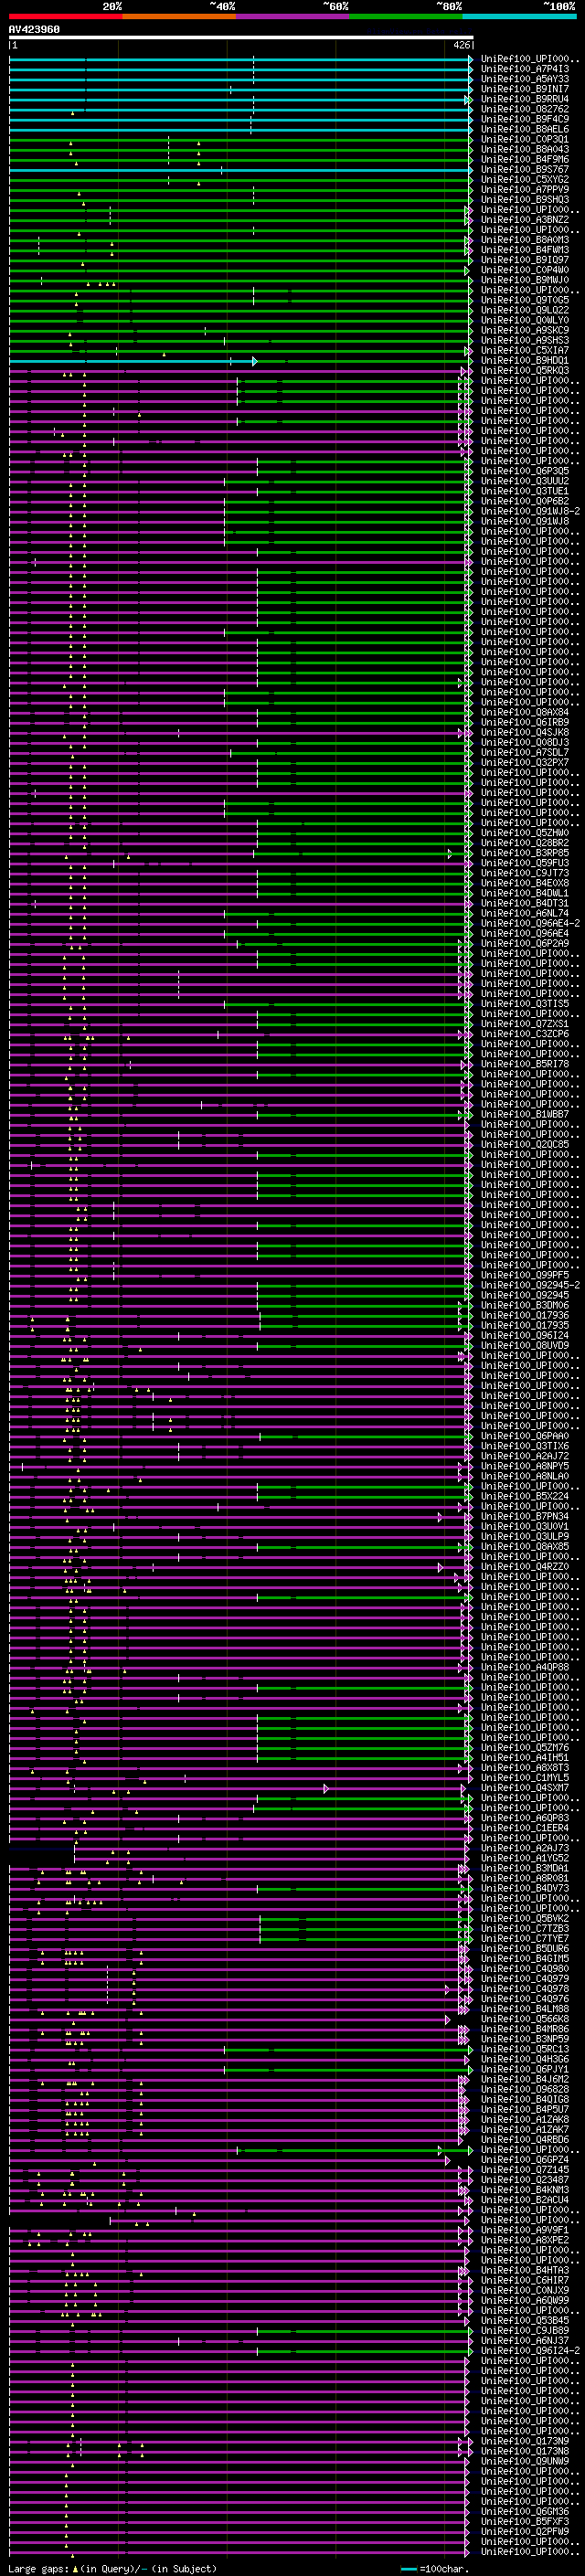Select the UniRef100_A9SKC9 label
Viewport: 585px width, 2576px height.
525,330
